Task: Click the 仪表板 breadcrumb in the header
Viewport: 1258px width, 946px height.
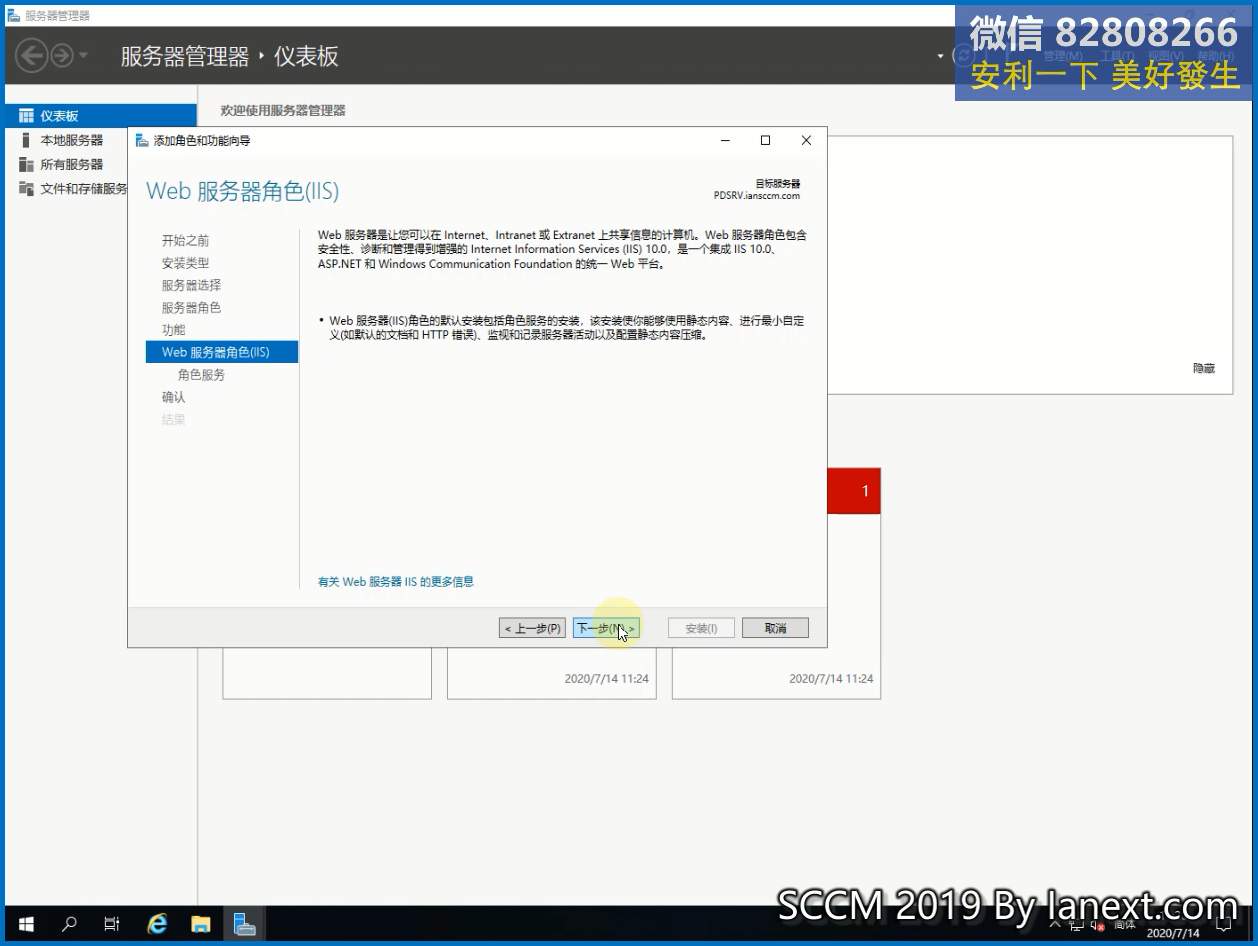Action: (307, 56)
